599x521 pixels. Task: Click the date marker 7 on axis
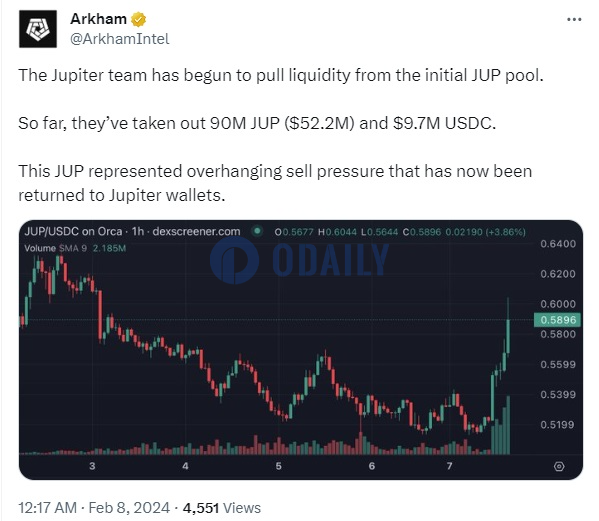tap(449, 466)
